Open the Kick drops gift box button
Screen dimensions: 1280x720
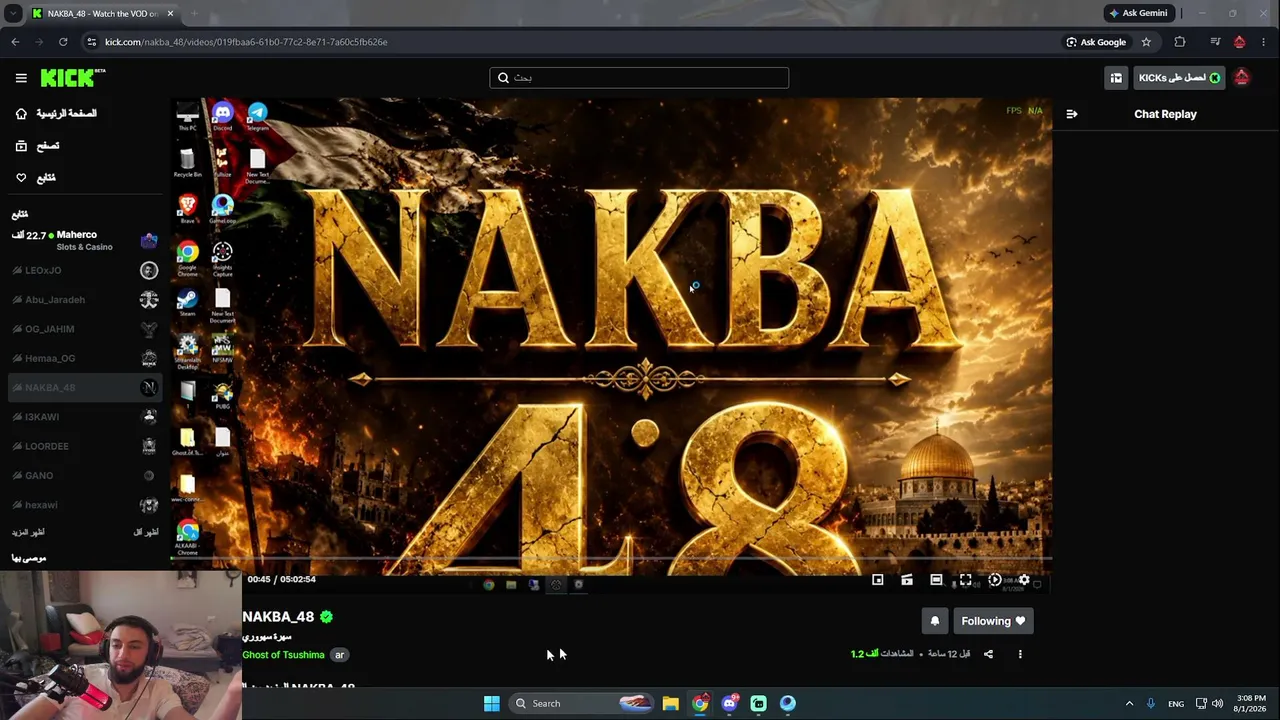click(1116, 78)
